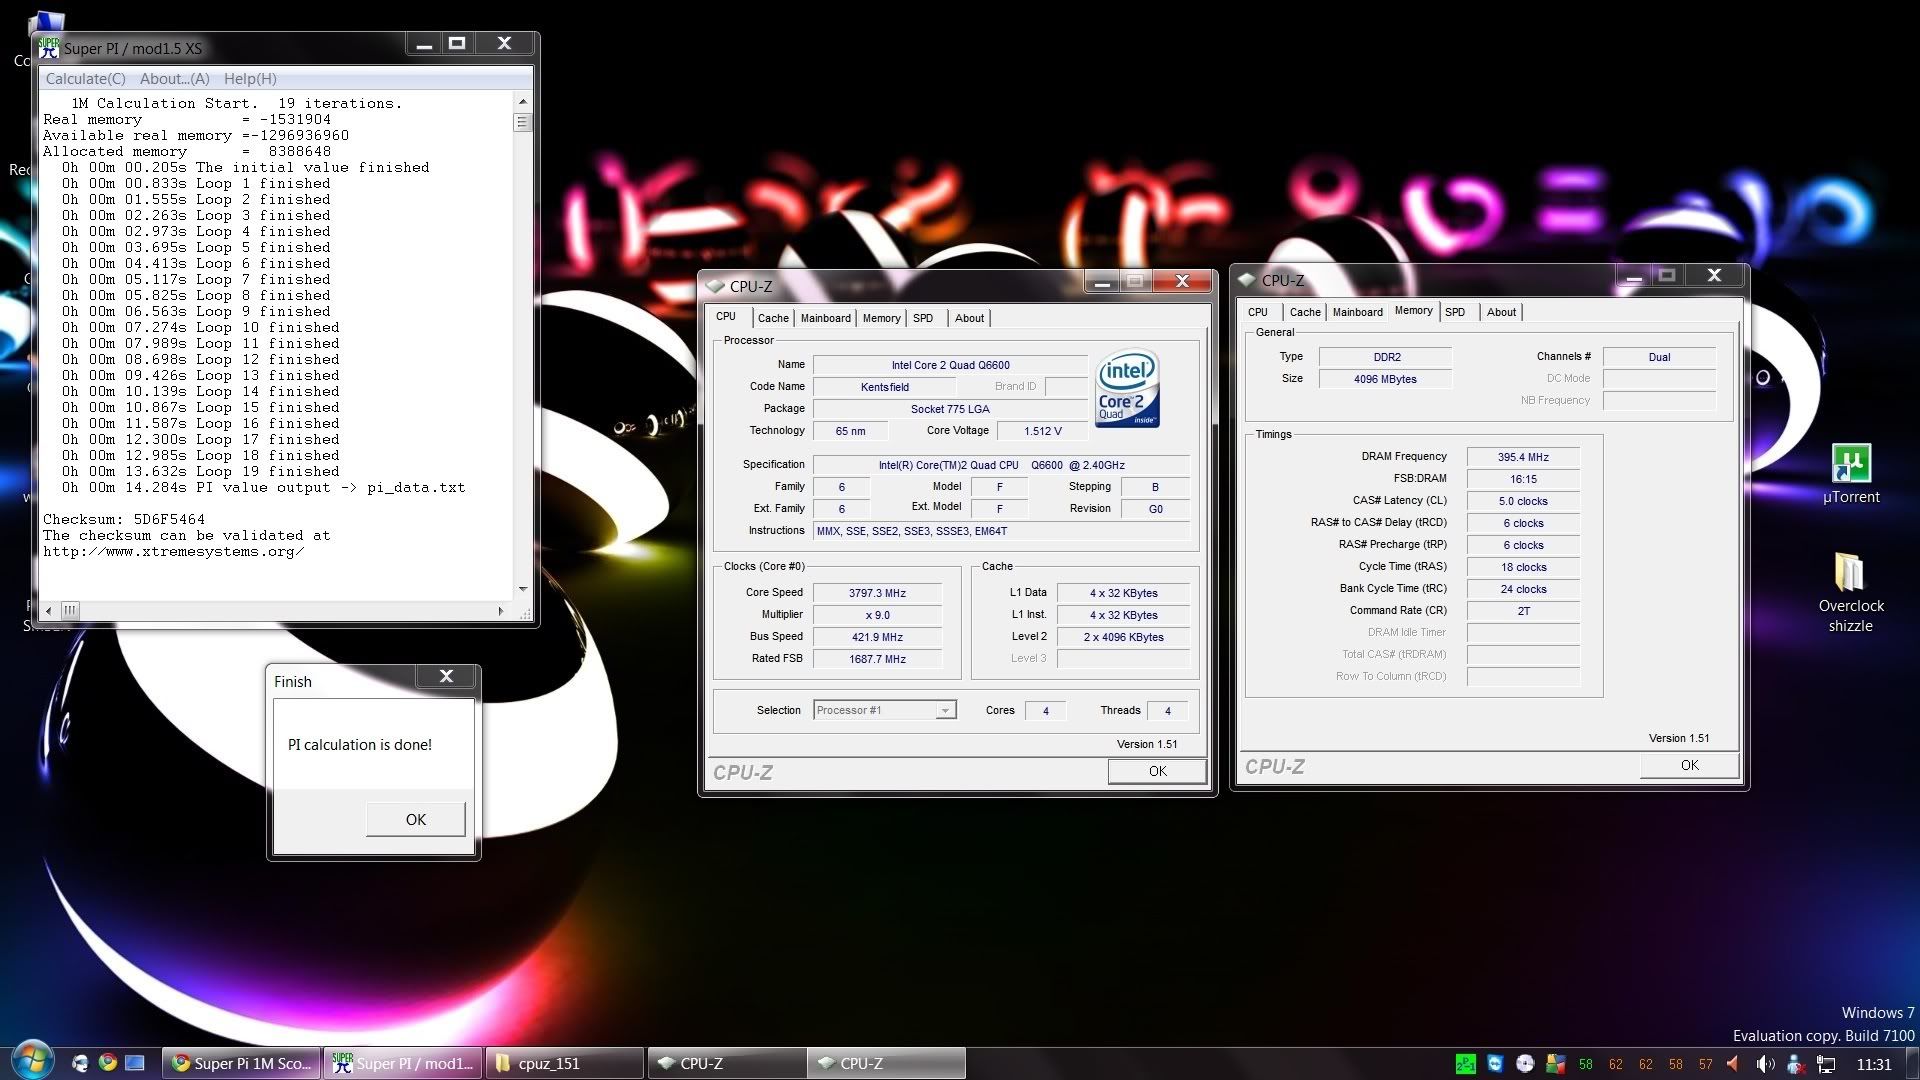Open the AVG antivirus tray icon
Viewport: 1920px width, 1080px height.
1555,1064
